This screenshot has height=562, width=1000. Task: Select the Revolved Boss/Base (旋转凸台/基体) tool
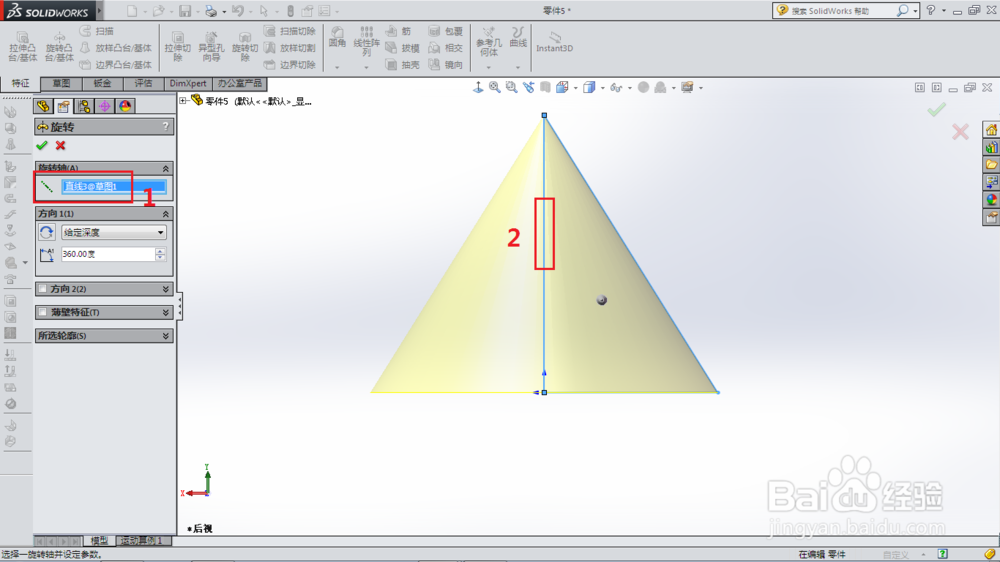(x=59, y=47)
